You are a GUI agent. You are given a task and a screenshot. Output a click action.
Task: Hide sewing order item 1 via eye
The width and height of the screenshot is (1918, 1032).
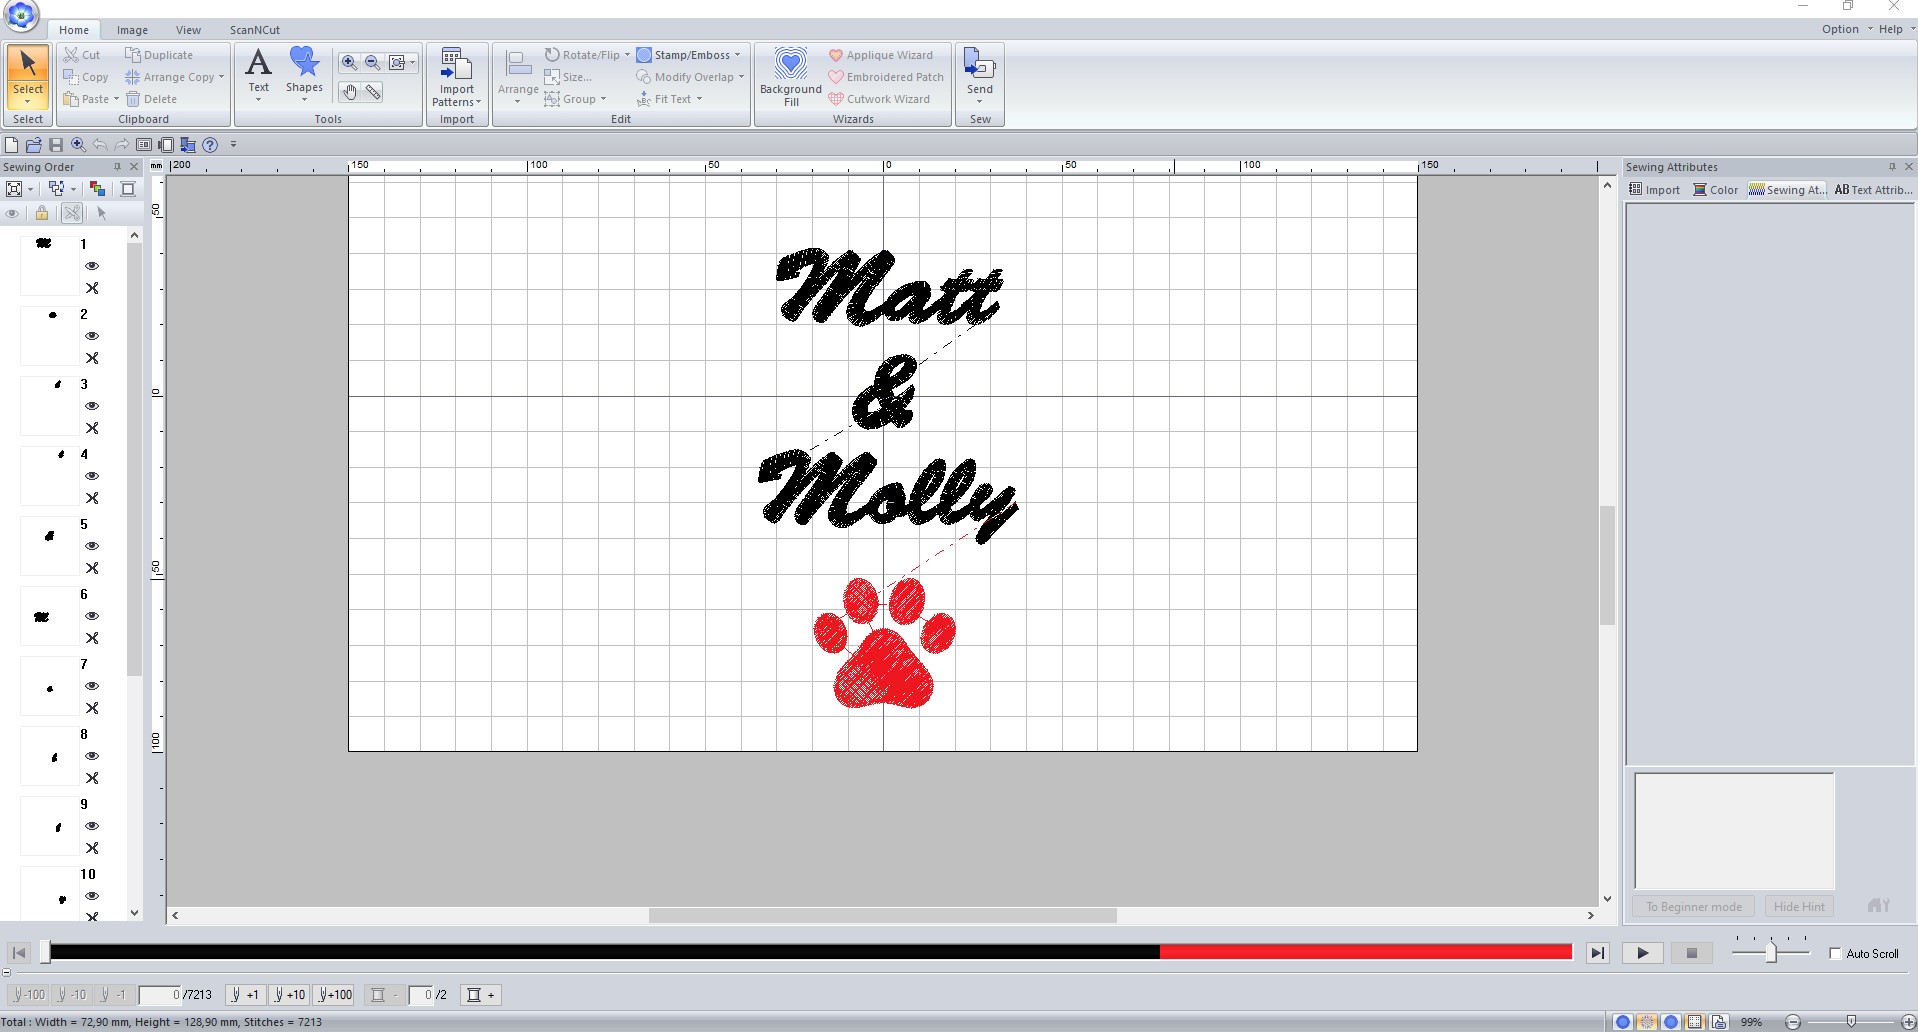tap(92, 266)
